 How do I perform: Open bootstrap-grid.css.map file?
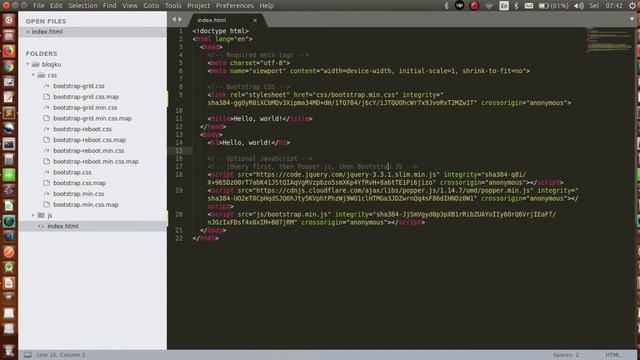coord(86,97)
